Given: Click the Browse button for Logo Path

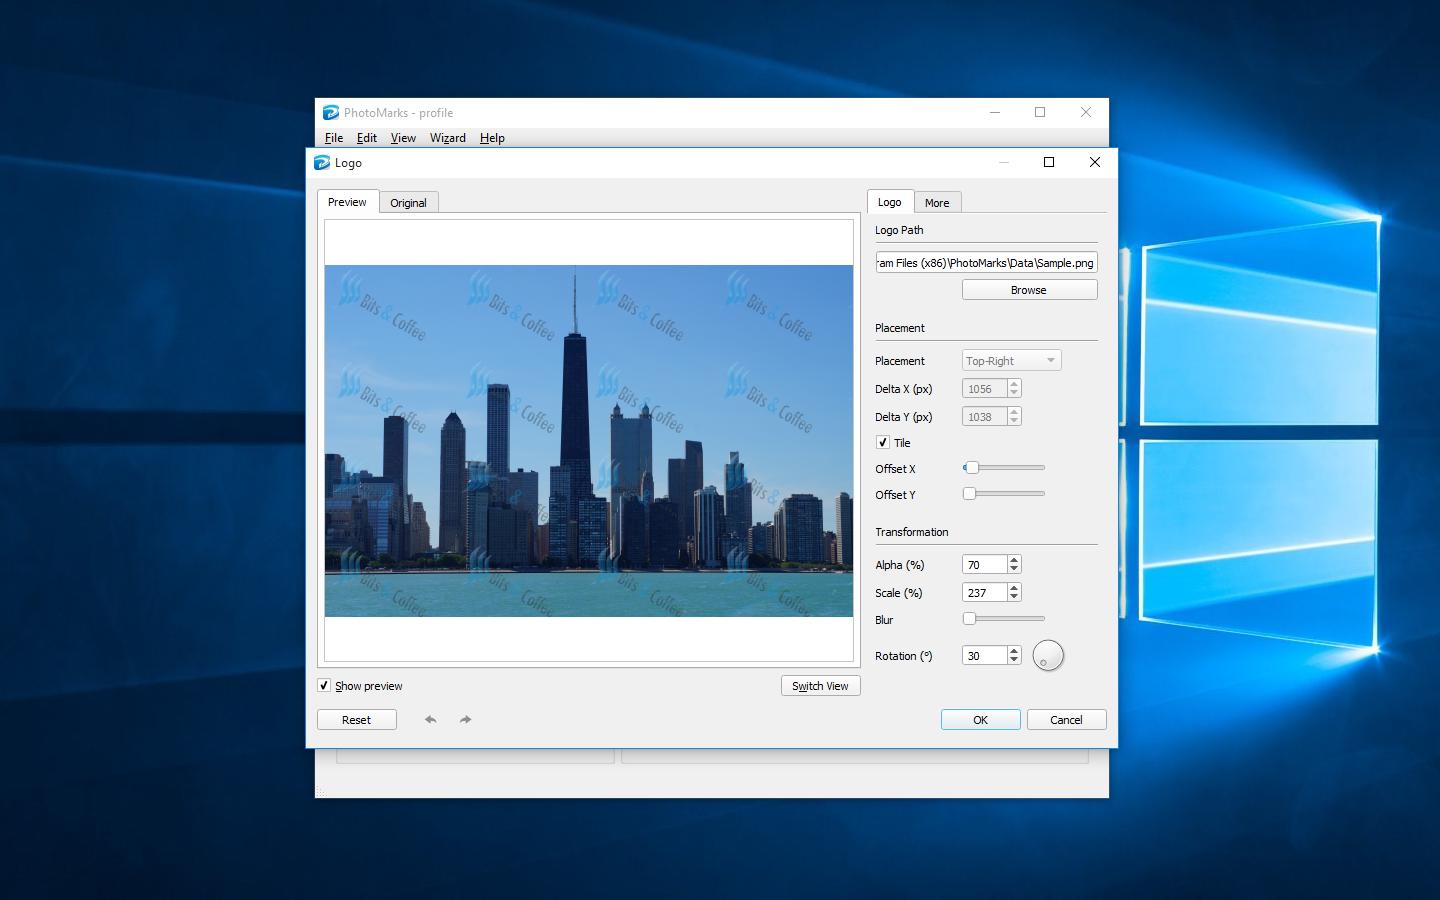Looking at the screenshot, I should [x=1029, y=289].
